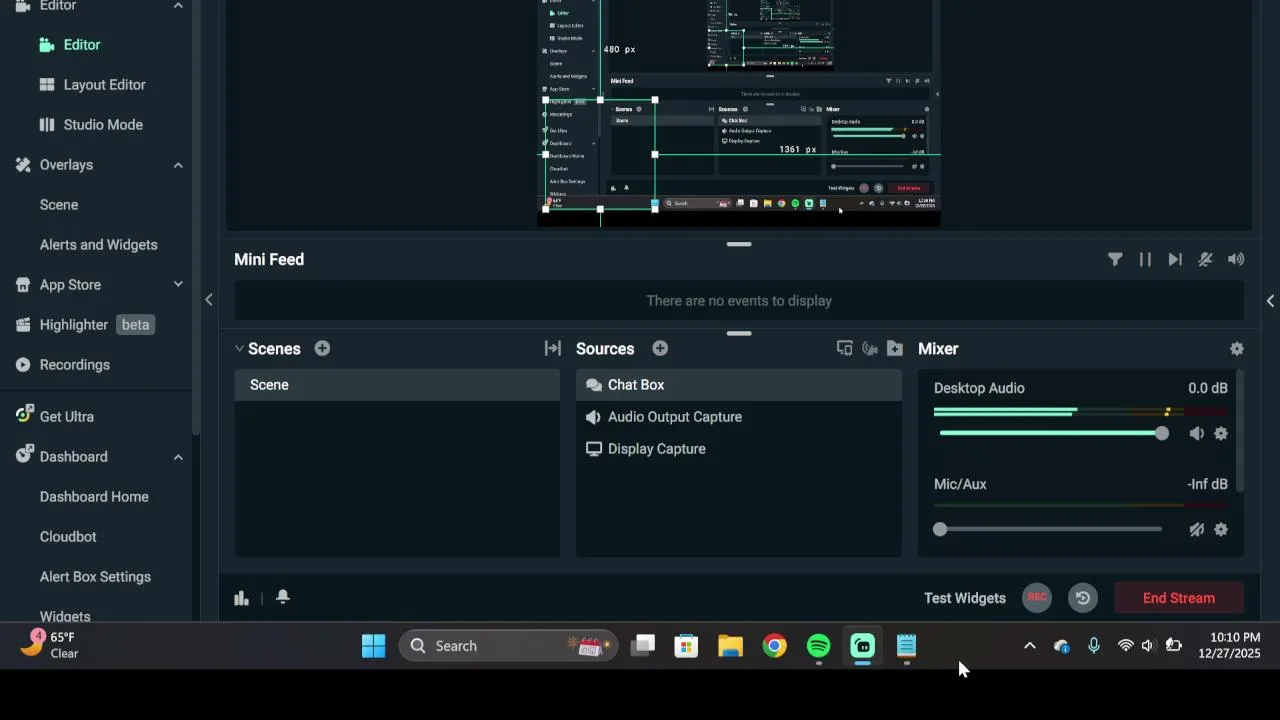This screenshot has width=1280, height=720.
Task: Toggle the REC recording button
Action: click(1037, 598)
